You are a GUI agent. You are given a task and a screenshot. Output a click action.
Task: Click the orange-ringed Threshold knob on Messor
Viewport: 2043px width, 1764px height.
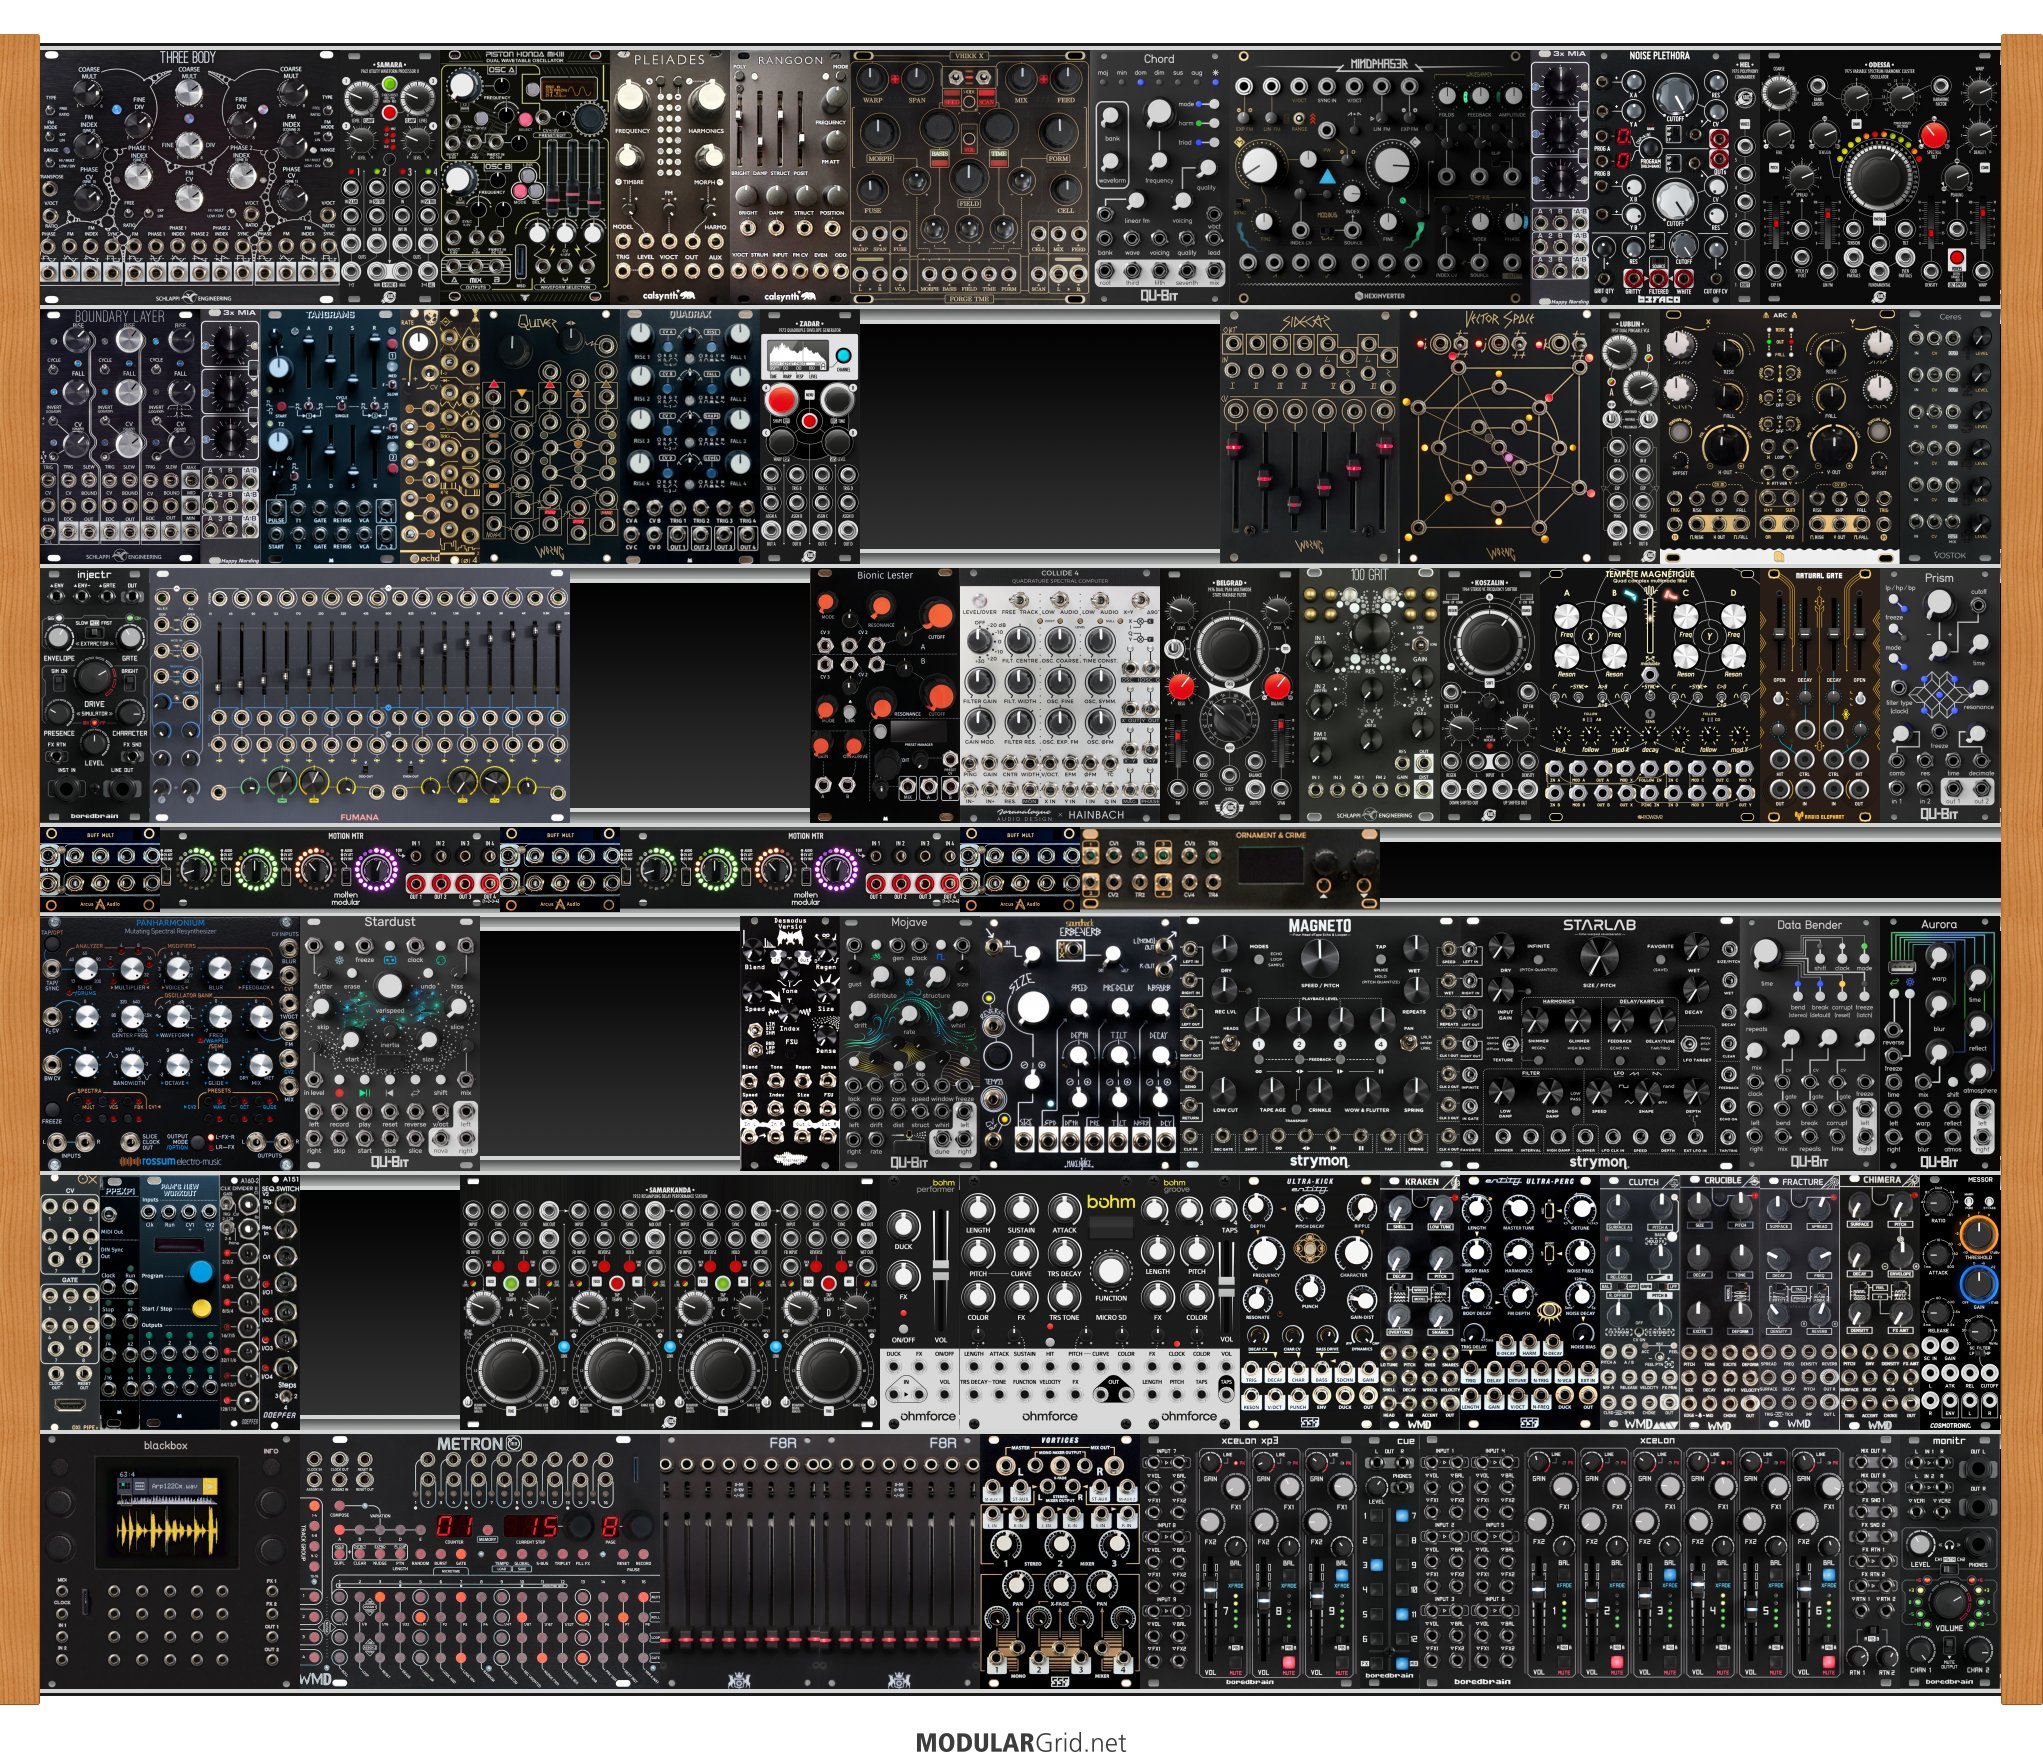tap(1977, 1233)
